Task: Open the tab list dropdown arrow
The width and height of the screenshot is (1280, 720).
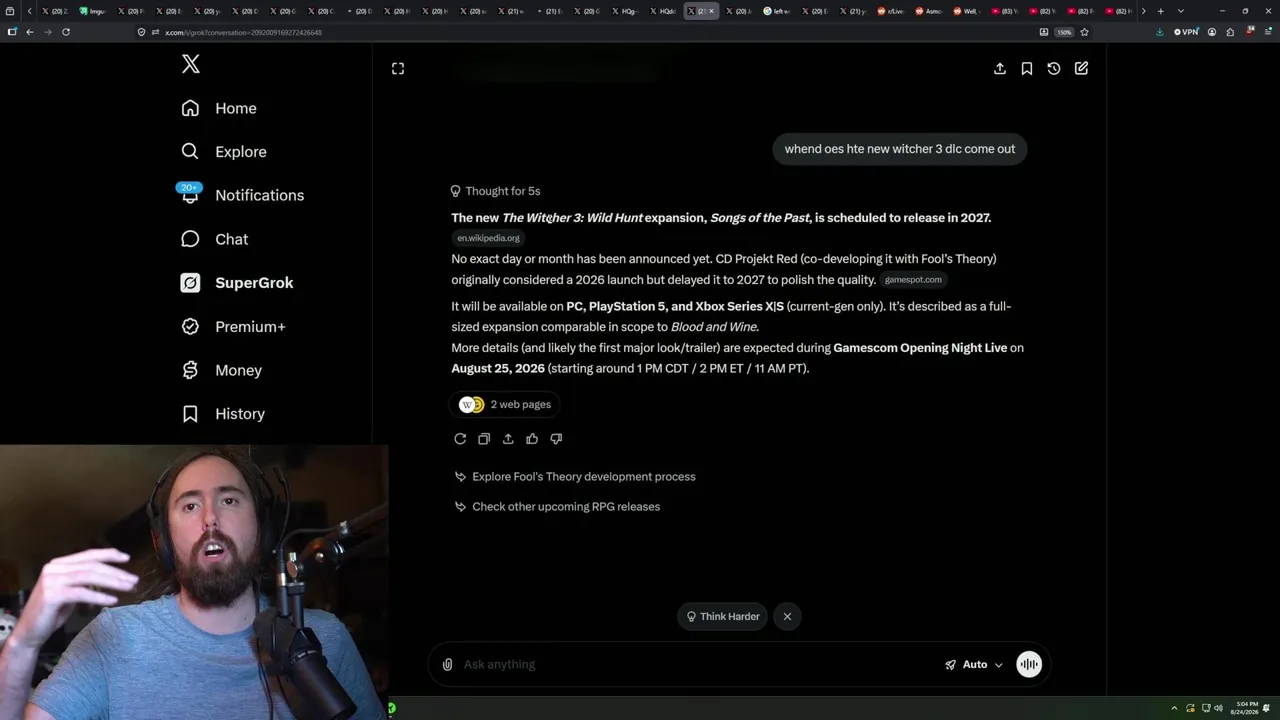Action: coord(1181,11)
